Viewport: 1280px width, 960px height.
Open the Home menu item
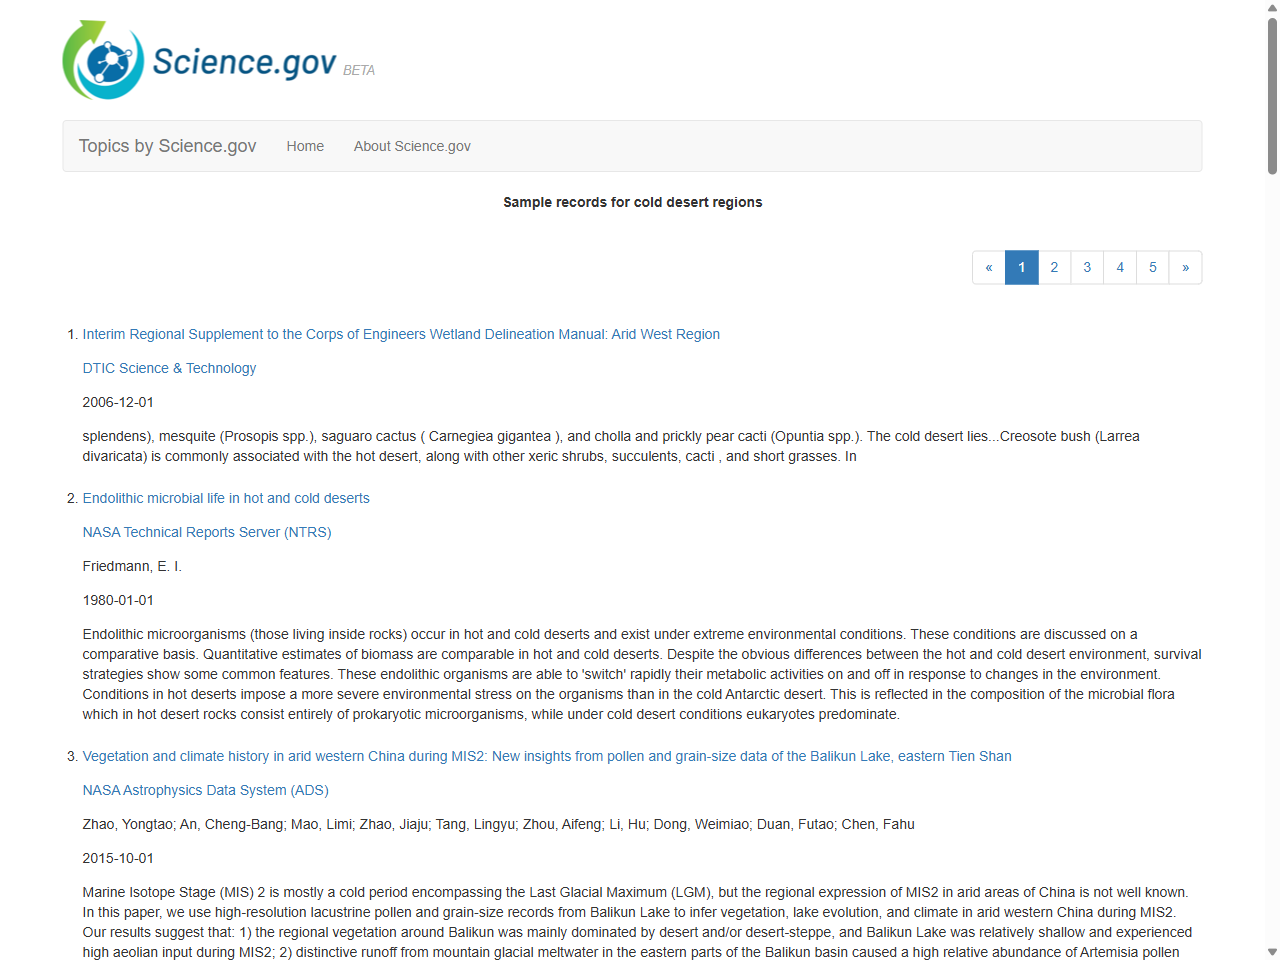(x=305, y=146)
